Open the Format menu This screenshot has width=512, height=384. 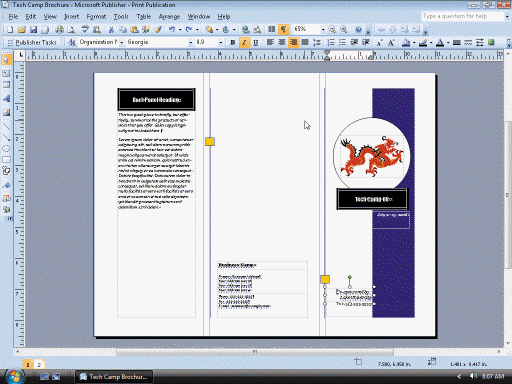coord(96,17)
